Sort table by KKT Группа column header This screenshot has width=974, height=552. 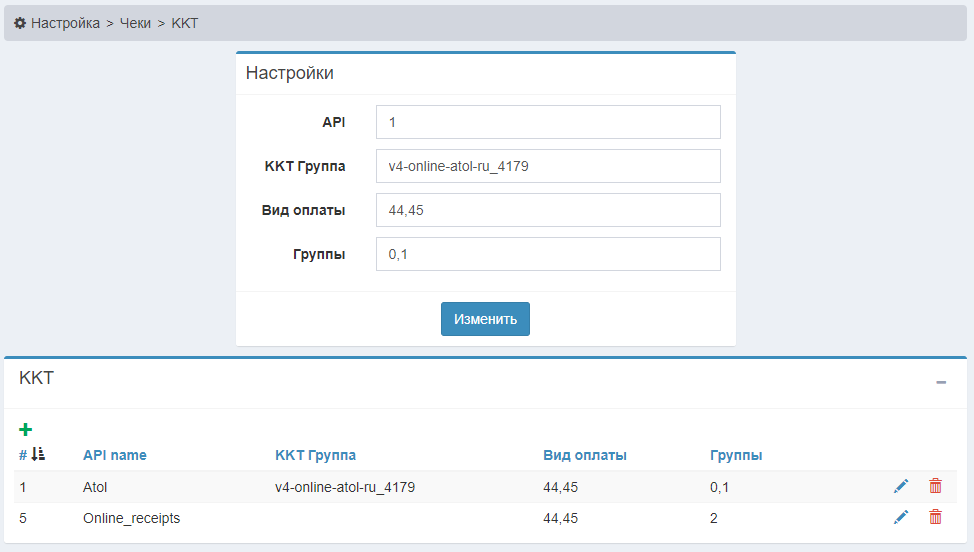point(315,455)
